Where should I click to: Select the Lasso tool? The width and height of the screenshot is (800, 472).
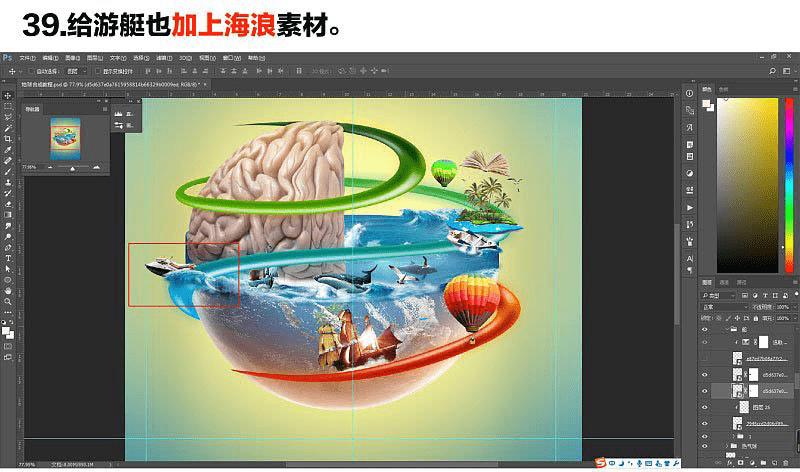pyautogui.click(x=8, y=117)
